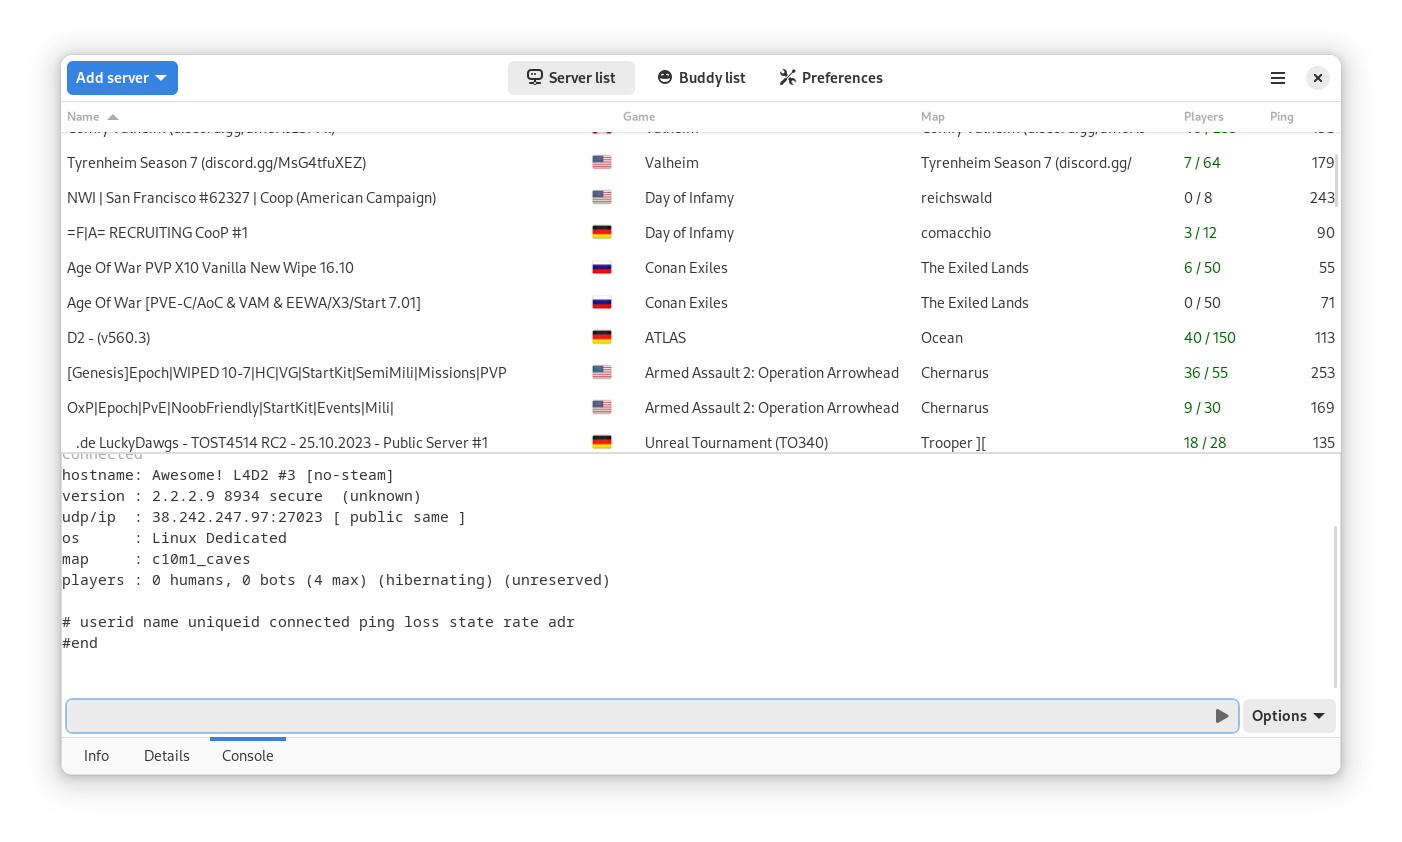Switch to the Buddy list view
The image size is (1402, 842).
pos(701,78)
